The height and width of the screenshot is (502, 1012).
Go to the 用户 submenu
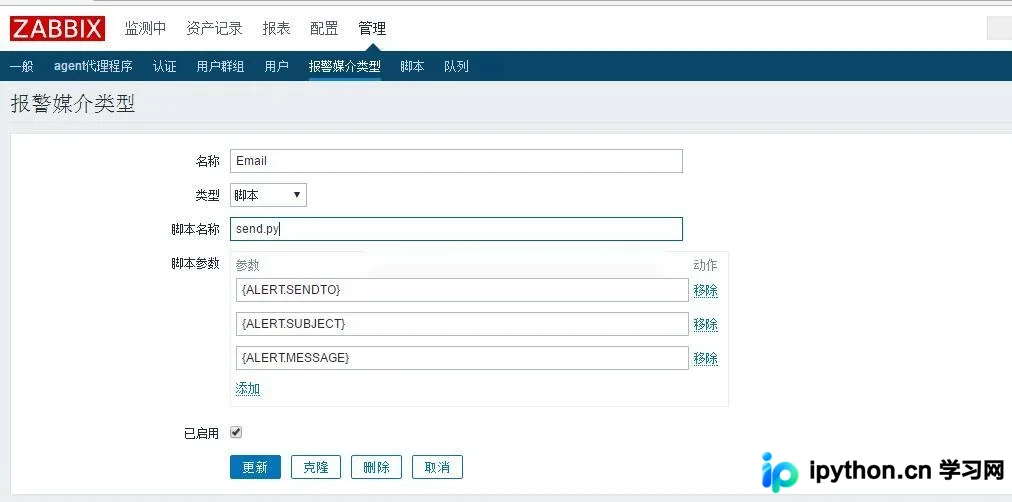point(276,66)
